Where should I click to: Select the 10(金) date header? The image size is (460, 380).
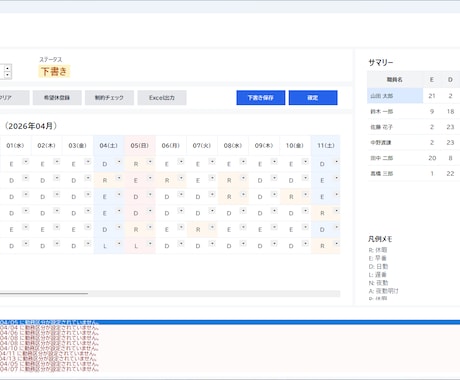295,146
